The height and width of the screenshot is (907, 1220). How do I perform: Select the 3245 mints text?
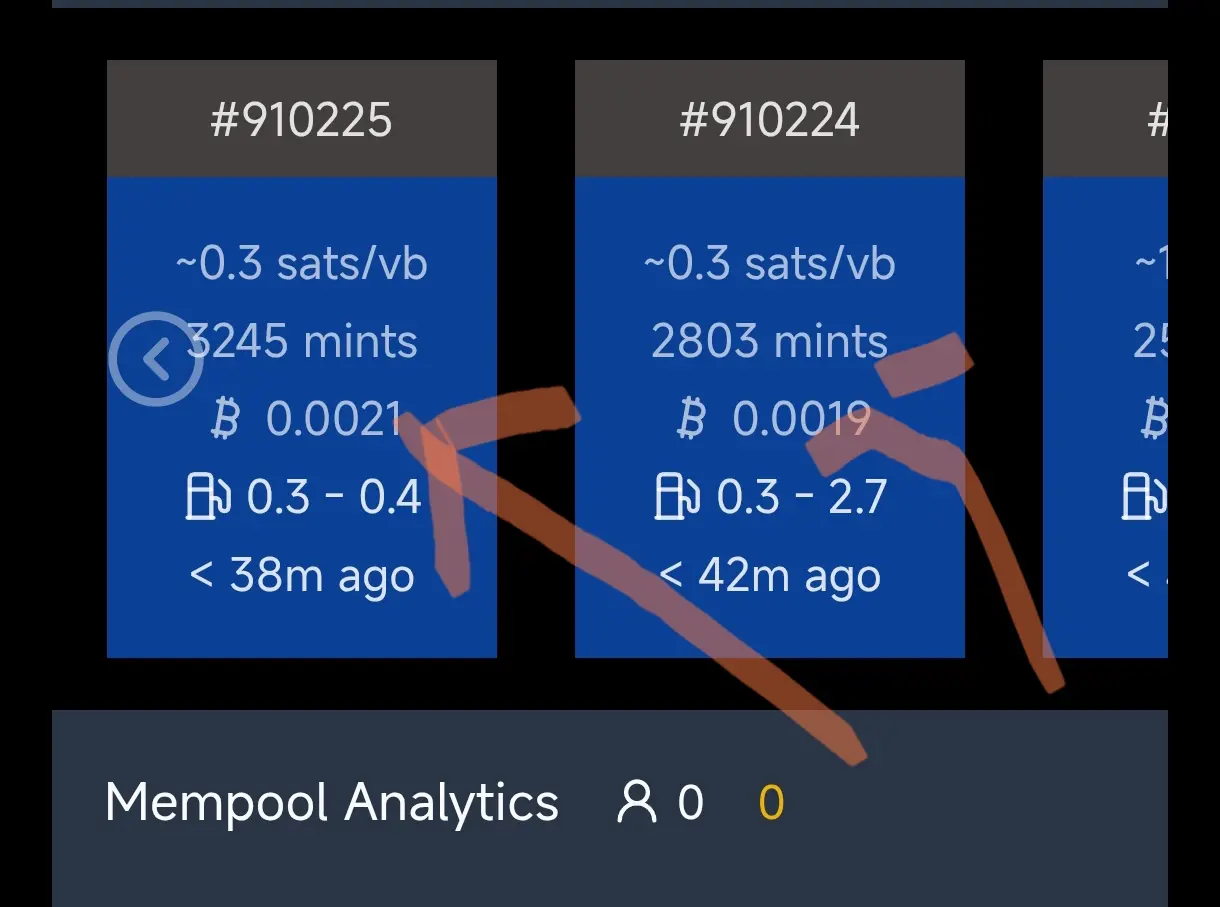(302, 342)
